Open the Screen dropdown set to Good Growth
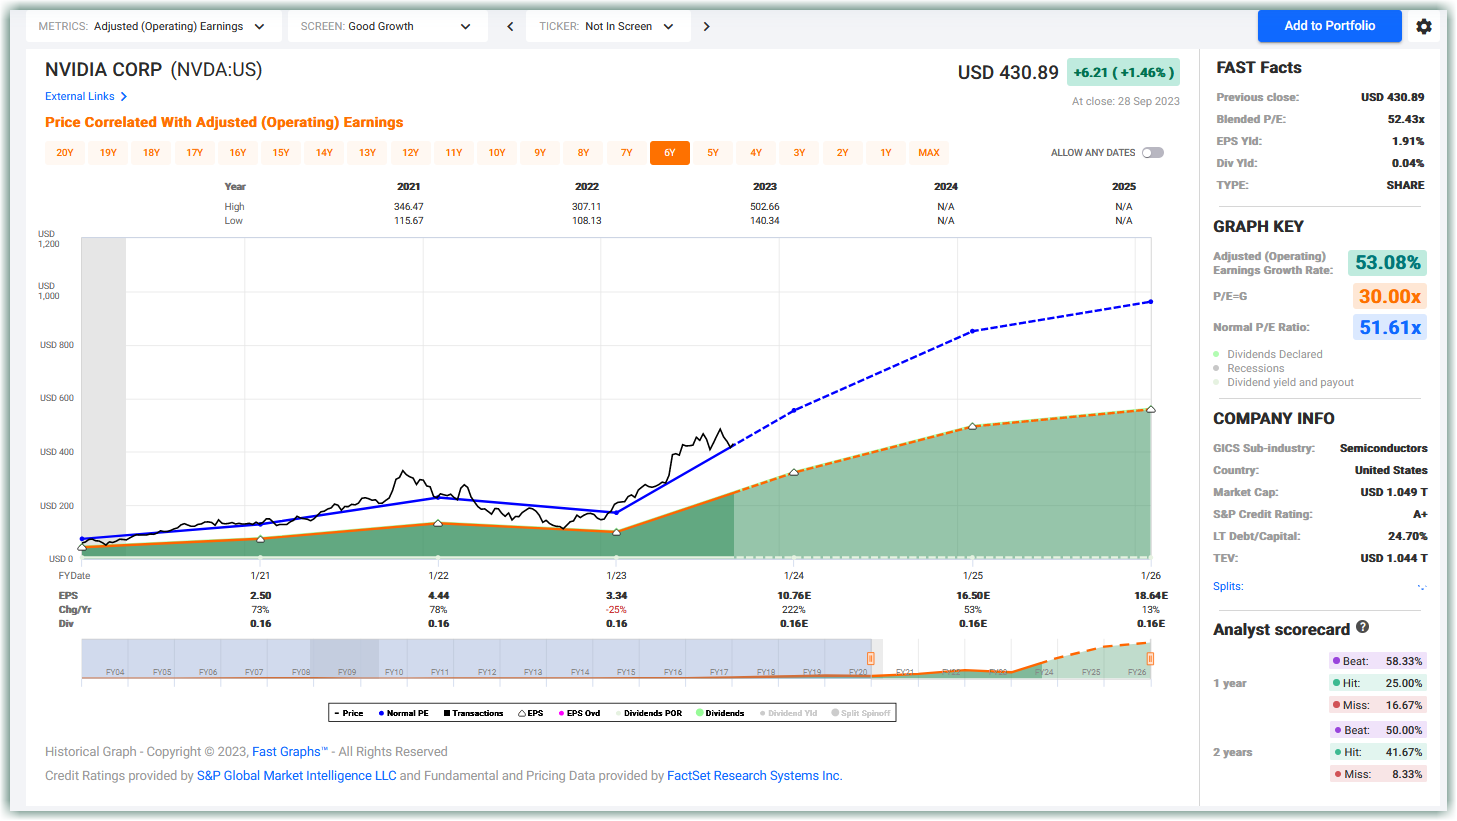 point(388,27)
